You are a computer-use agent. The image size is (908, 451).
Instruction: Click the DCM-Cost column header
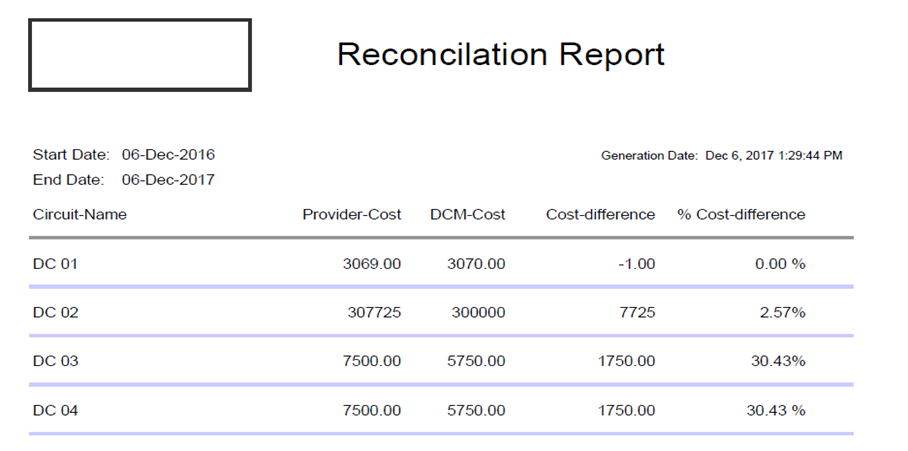point(468,214)
